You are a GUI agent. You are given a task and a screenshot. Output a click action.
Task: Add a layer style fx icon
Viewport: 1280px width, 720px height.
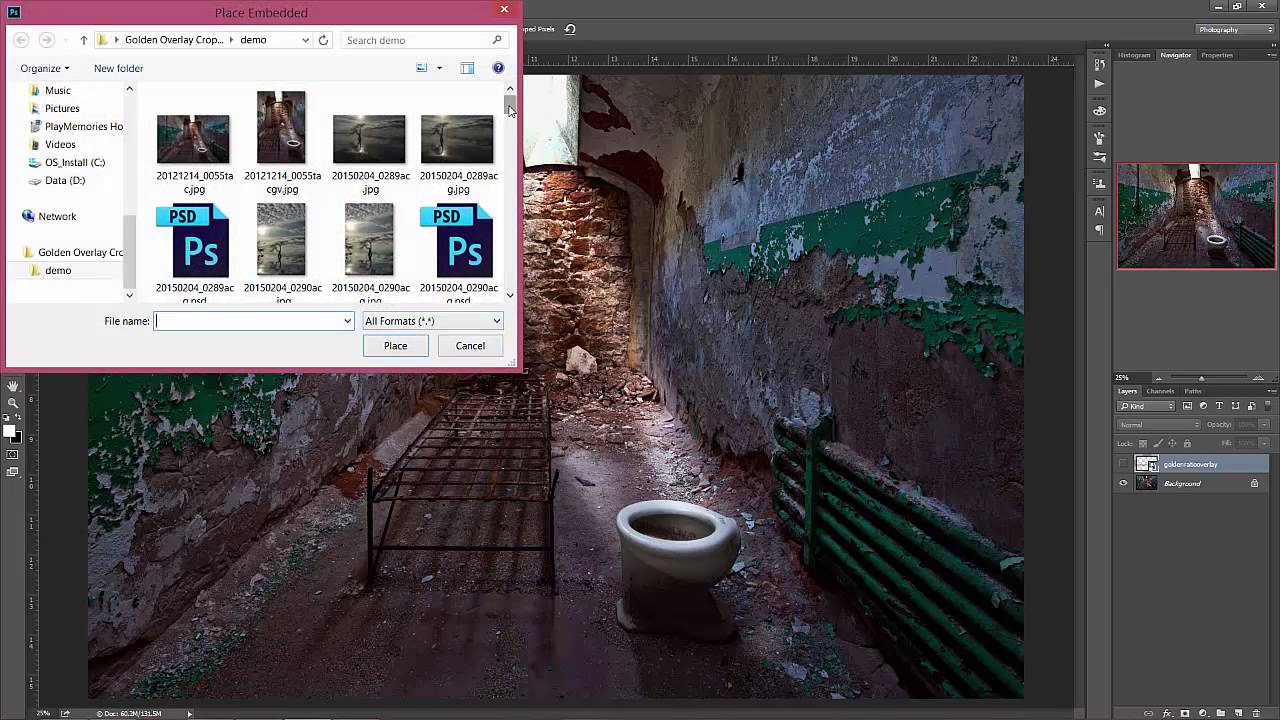(1167, 713)
